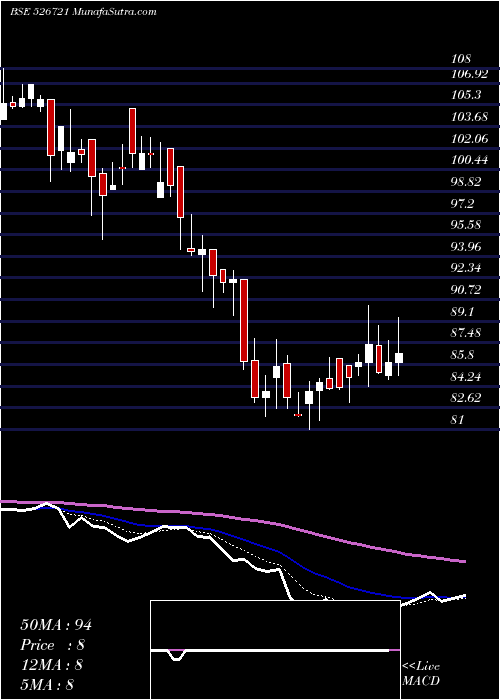Click the 93.96 price axis label

468,246
